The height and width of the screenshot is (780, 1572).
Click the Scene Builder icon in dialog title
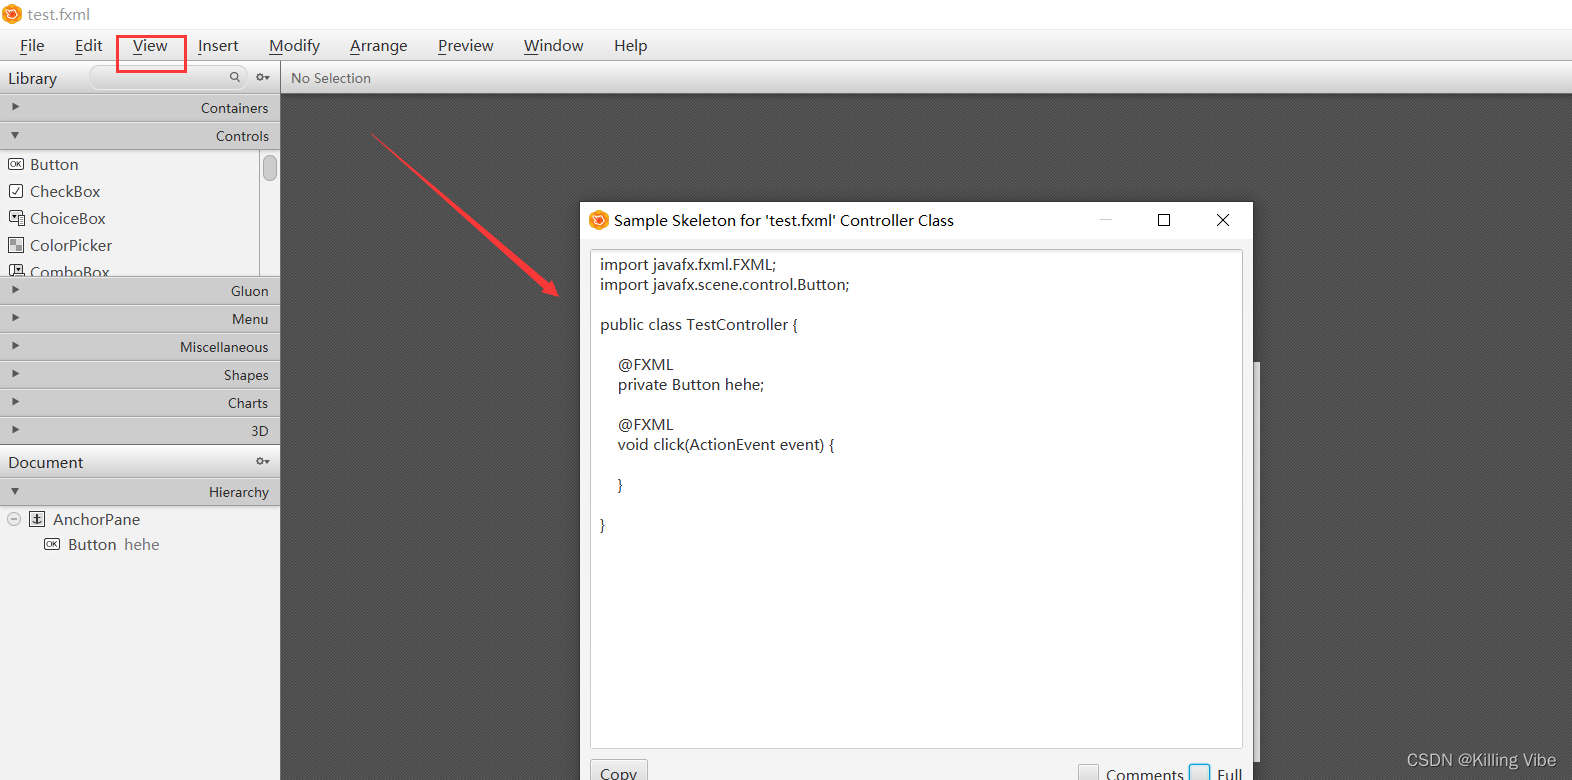point(599,220)
